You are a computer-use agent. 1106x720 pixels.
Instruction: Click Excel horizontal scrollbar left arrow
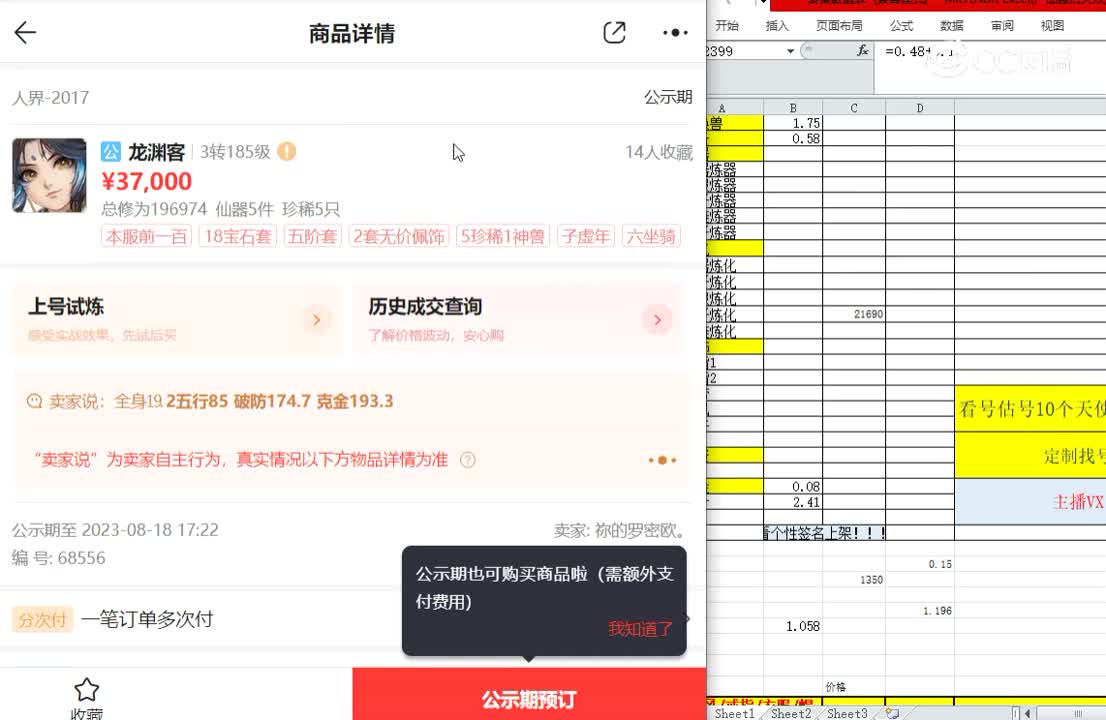[1027, 714]
